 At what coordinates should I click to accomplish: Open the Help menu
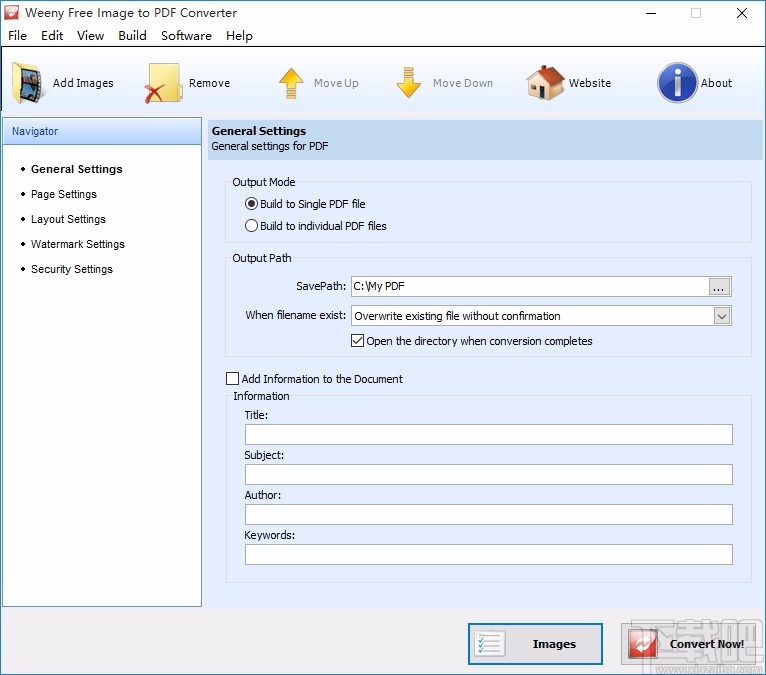click(x=239, y=36)
